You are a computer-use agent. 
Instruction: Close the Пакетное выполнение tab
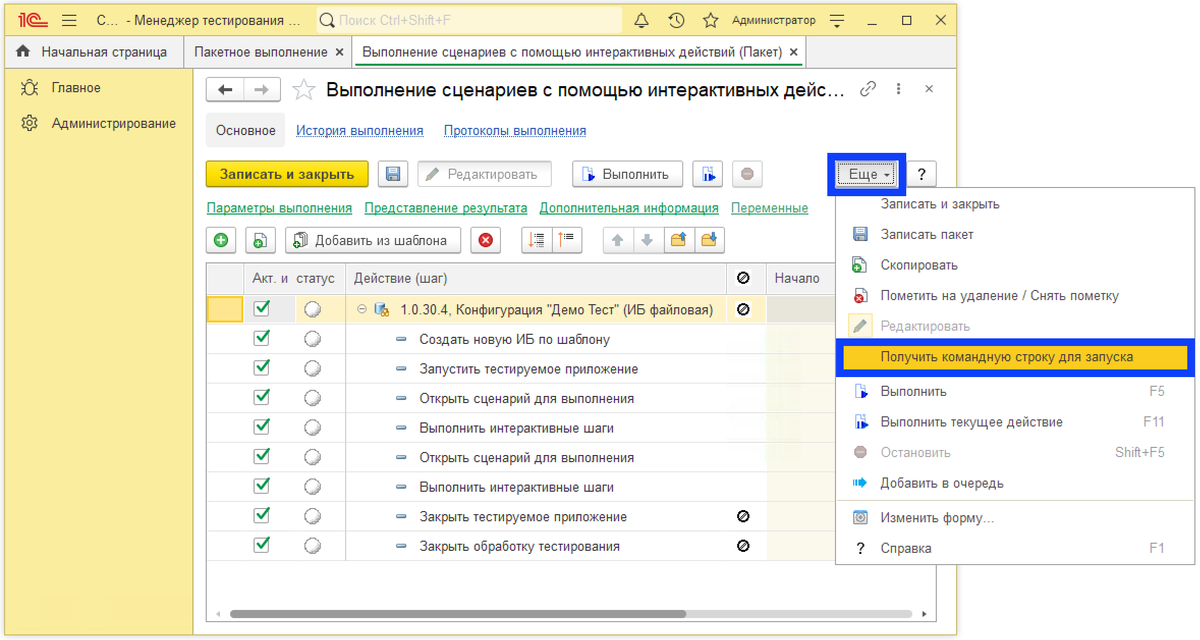(x=340, y=52)
